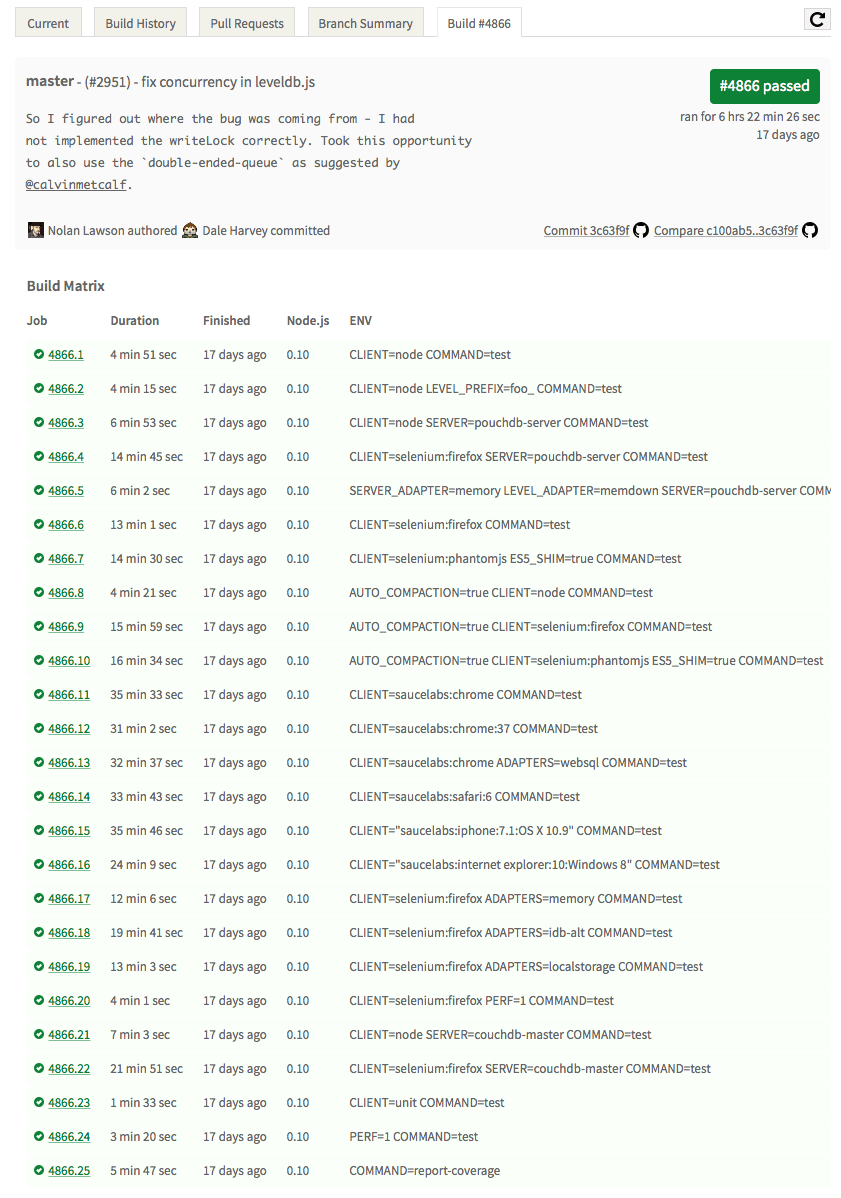Click the status checkmark beside job 4866.13

point(39,763)
